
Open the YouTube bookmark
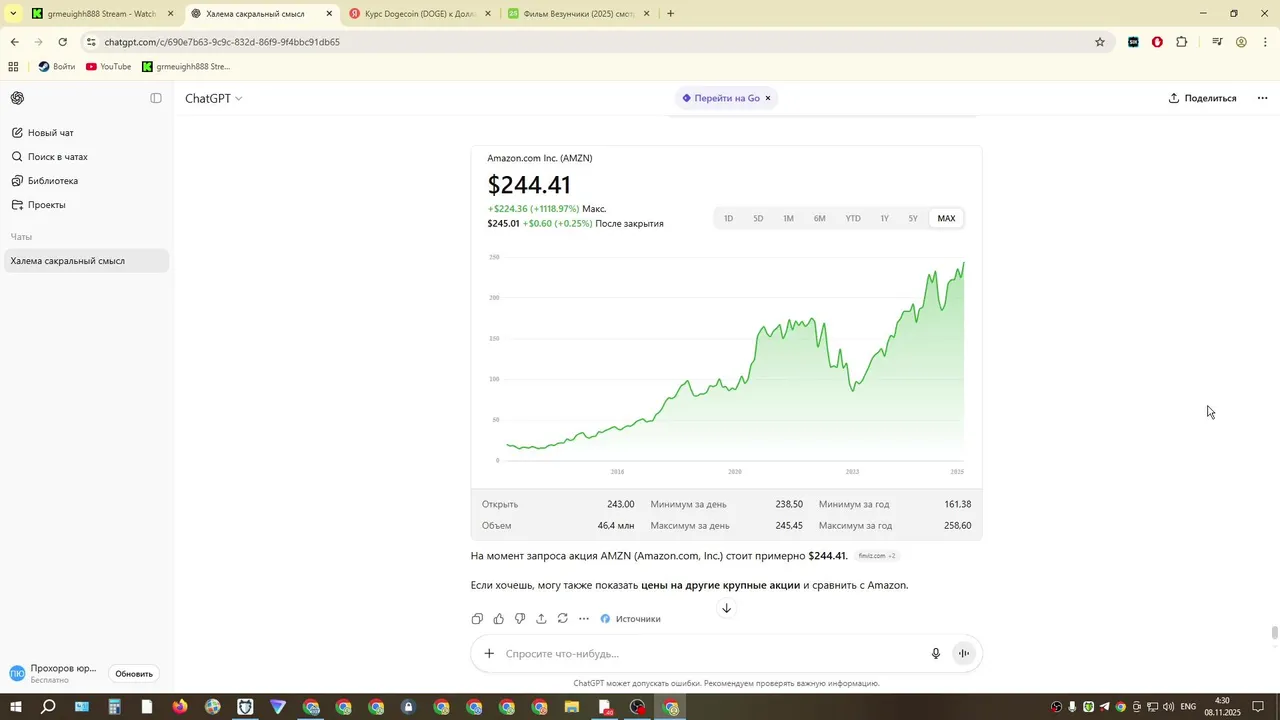pos(108,67)
